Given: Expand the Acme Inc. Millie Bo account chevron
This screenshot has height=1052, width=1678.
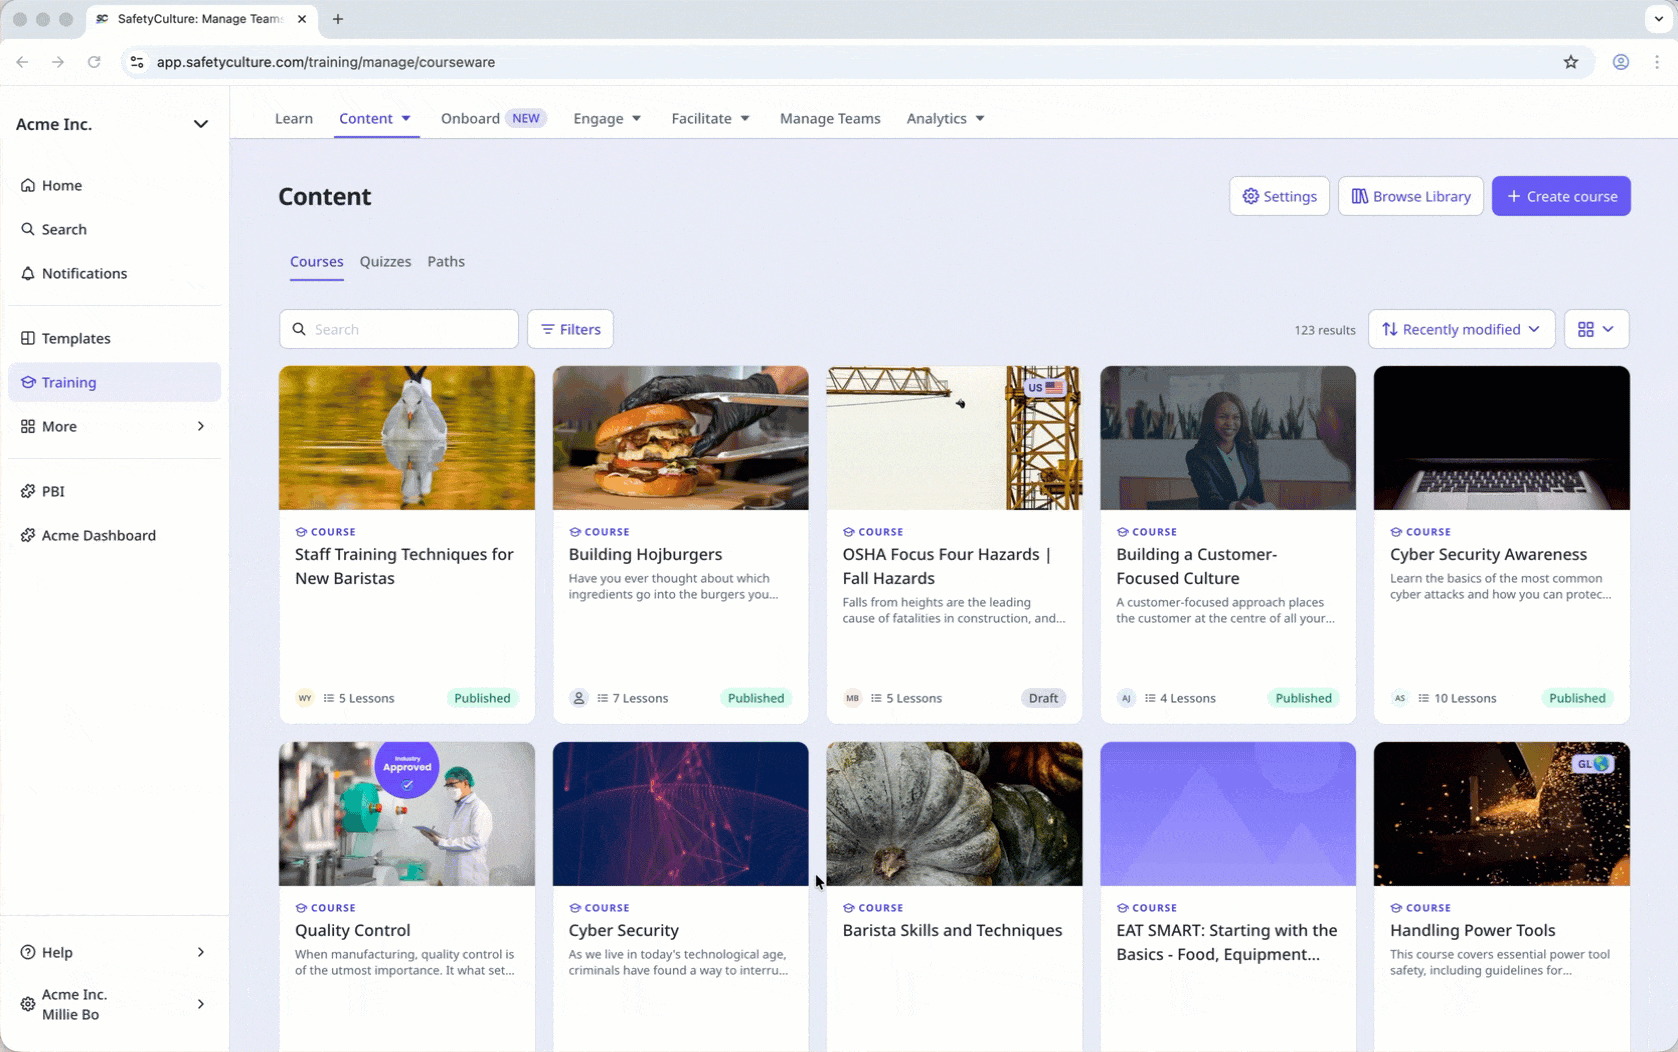Looking at the screenshot, I should coord(200,1004).
